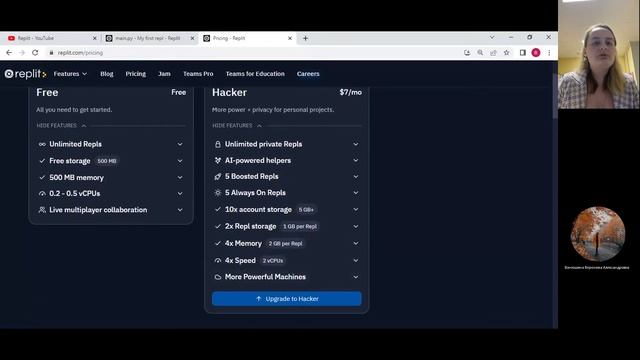Open the Jam navbar link

click(x=164, y=74)
